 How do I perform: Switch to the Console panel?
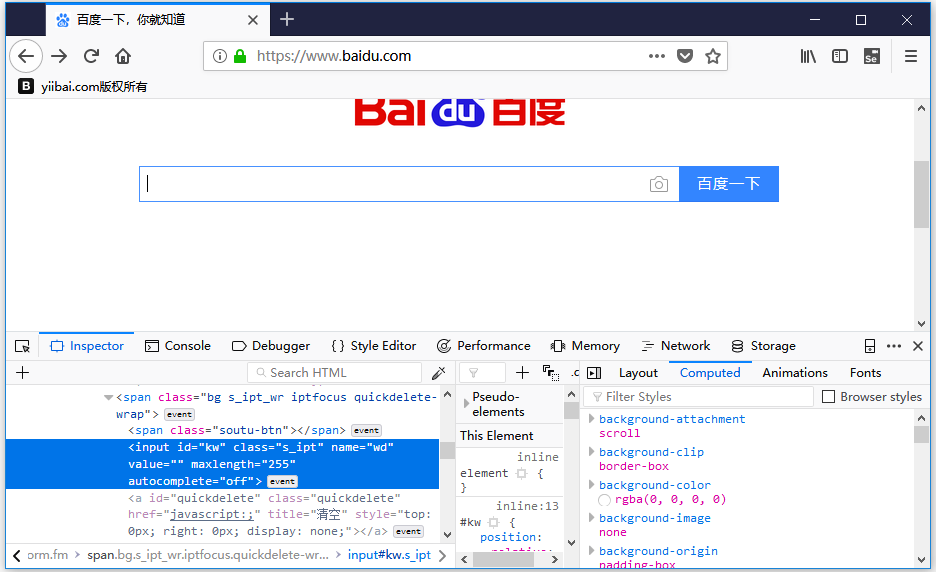click(x=178, y=346)
